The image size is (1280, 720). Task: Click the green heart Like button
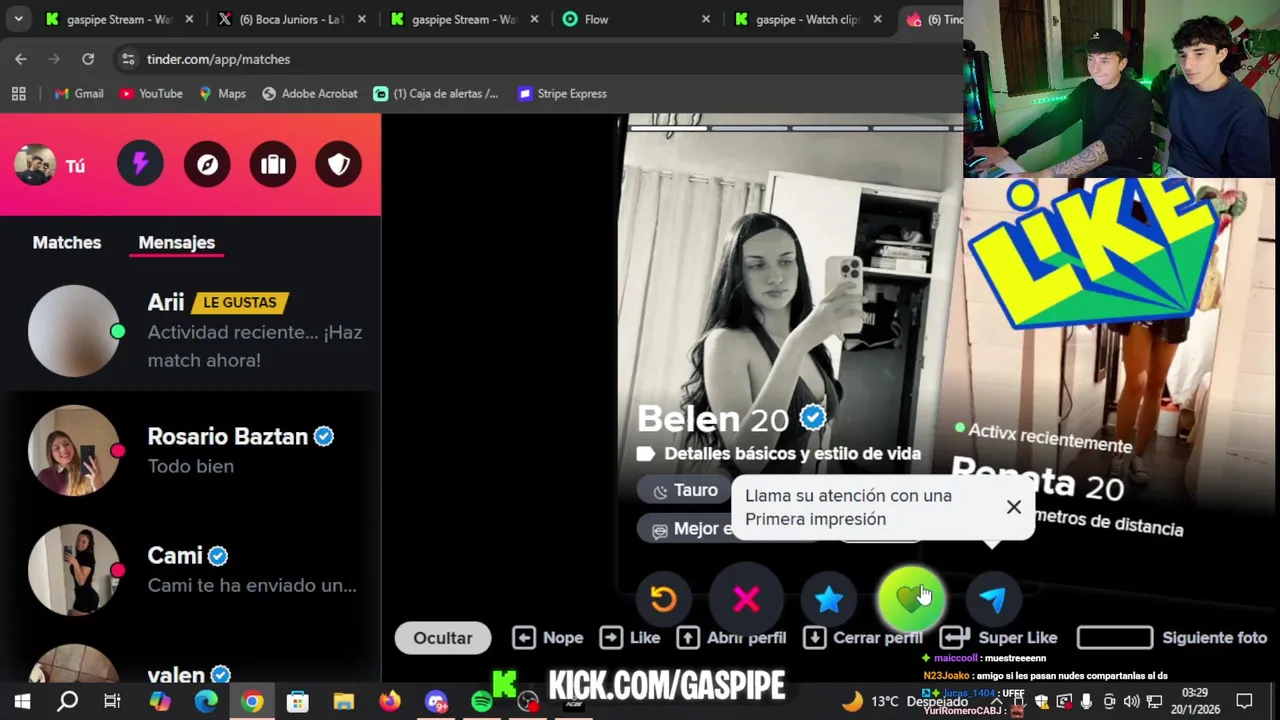pyautogui.click(x=910, y=599)
